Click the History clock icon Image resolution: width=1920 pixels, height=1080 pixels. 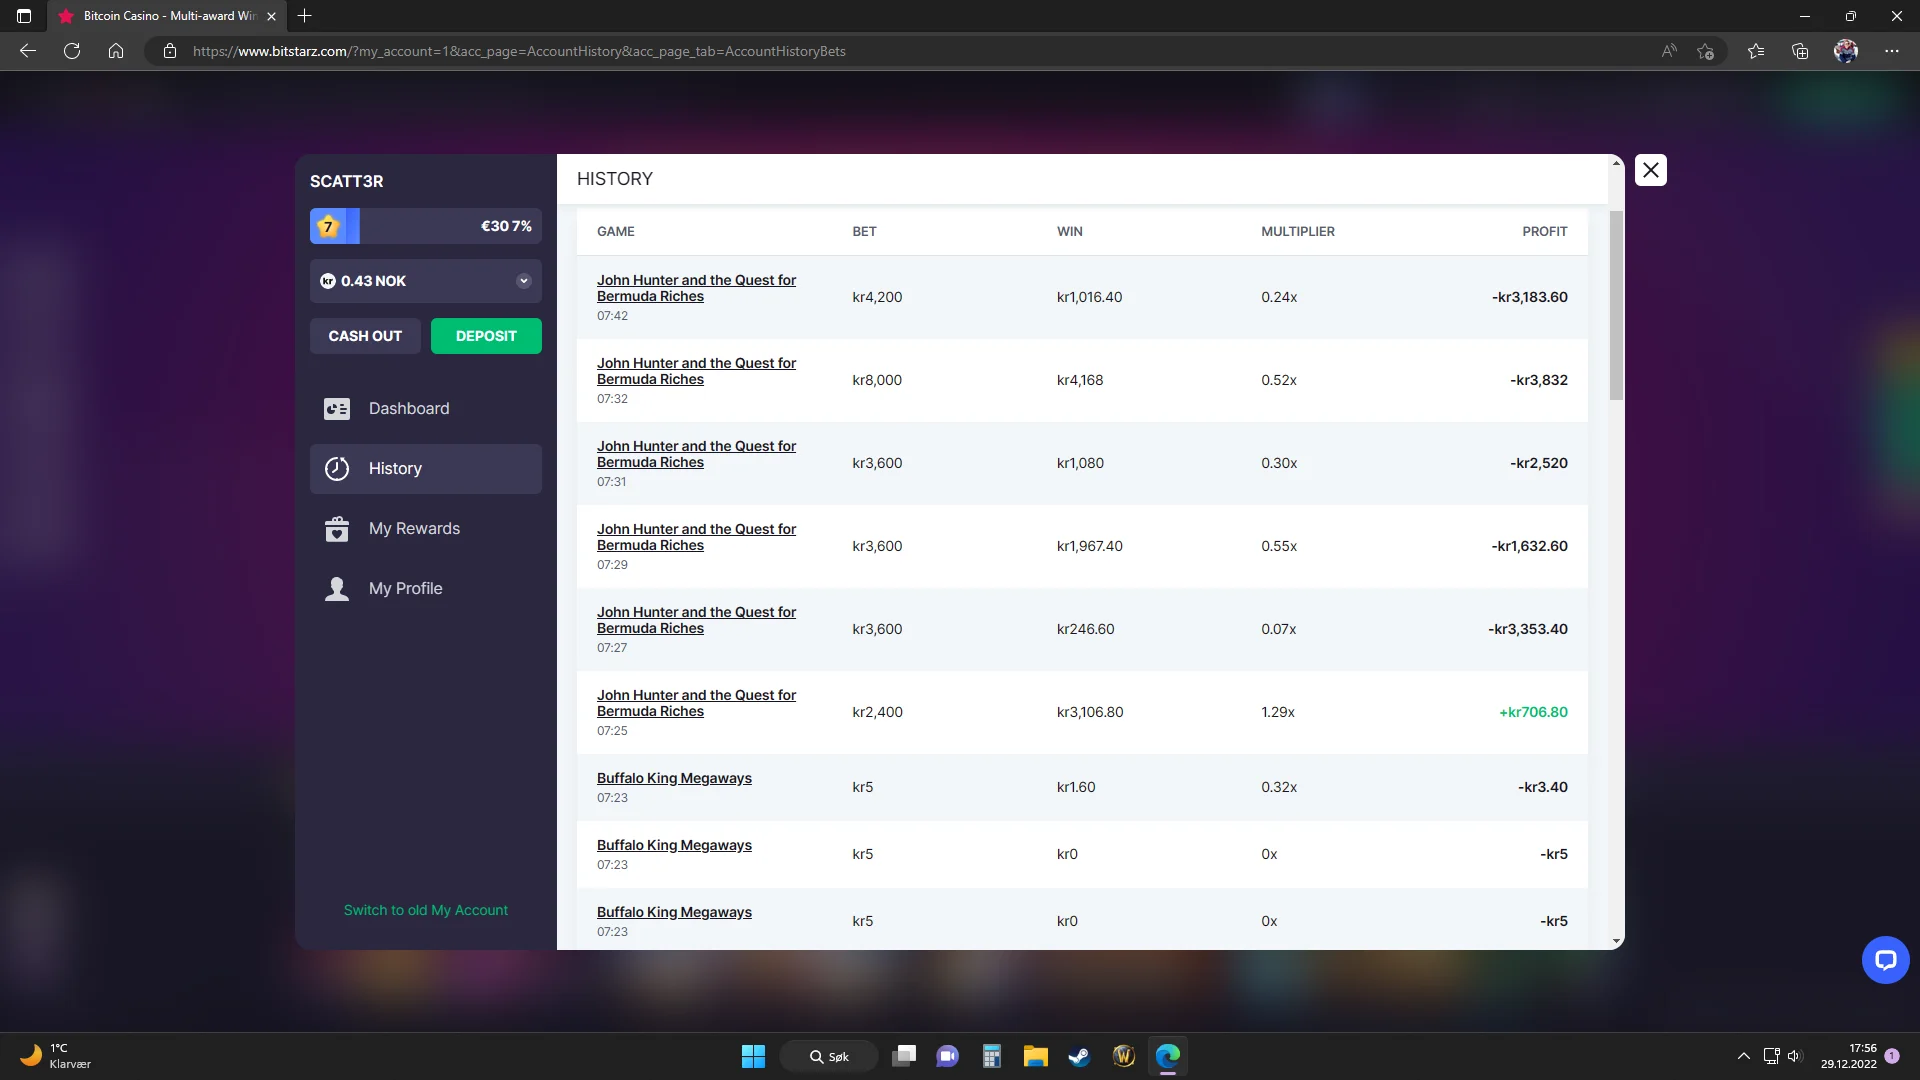point(337,469)
